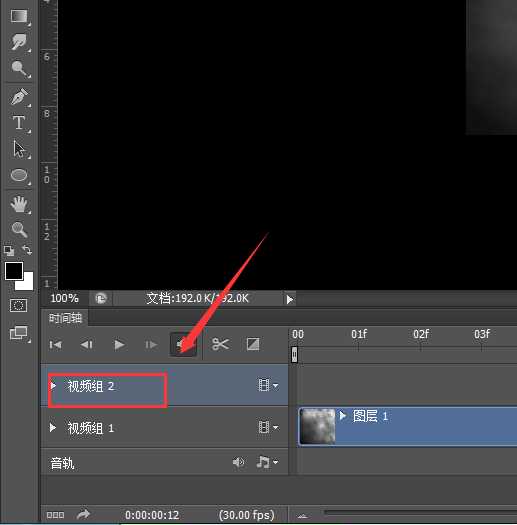Select the Zoom tool

tap(19, 229)
